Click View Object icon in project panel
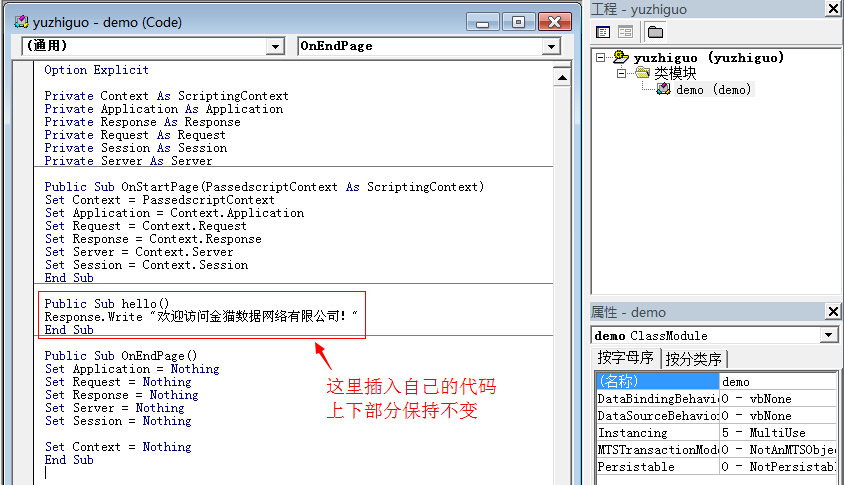The width and height of the screenshot is (844, 485). coord(625,32)
